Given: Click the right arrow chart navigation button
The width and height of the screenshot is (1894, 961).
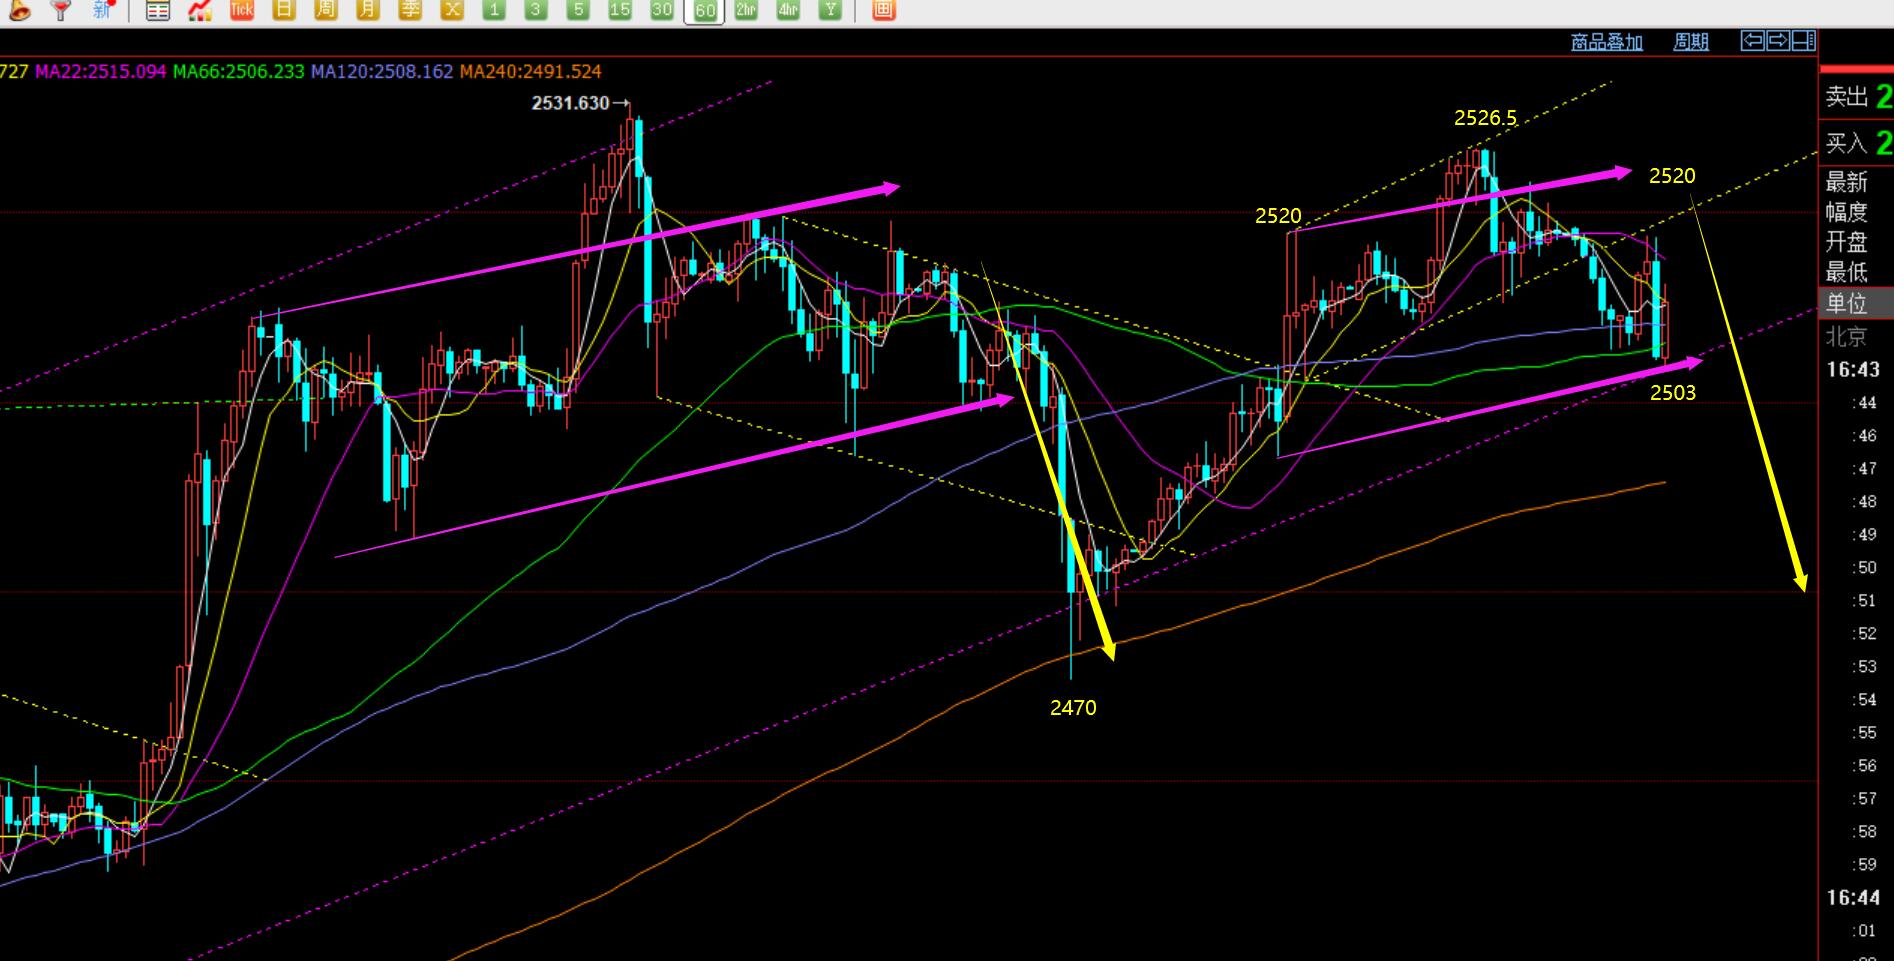Looking at the screenshot, I should pyautogui.click(x=1778, y=40).
